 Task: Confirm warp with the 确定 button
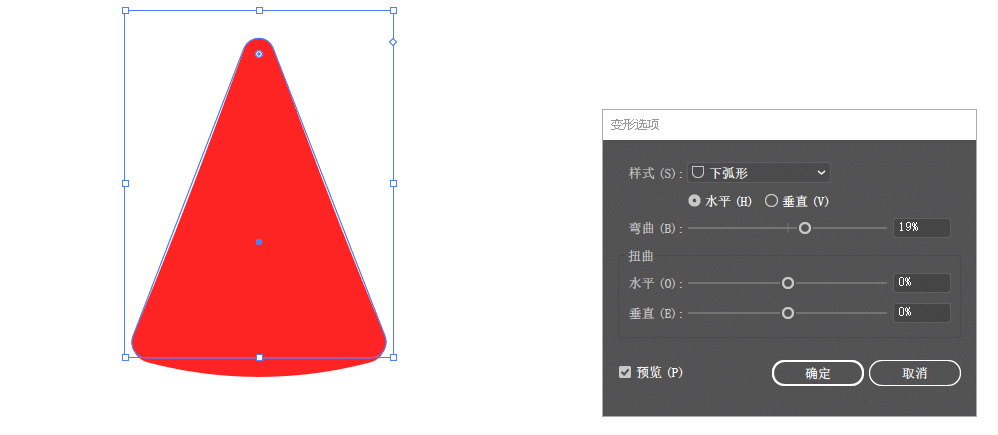(x=818, y=373)
